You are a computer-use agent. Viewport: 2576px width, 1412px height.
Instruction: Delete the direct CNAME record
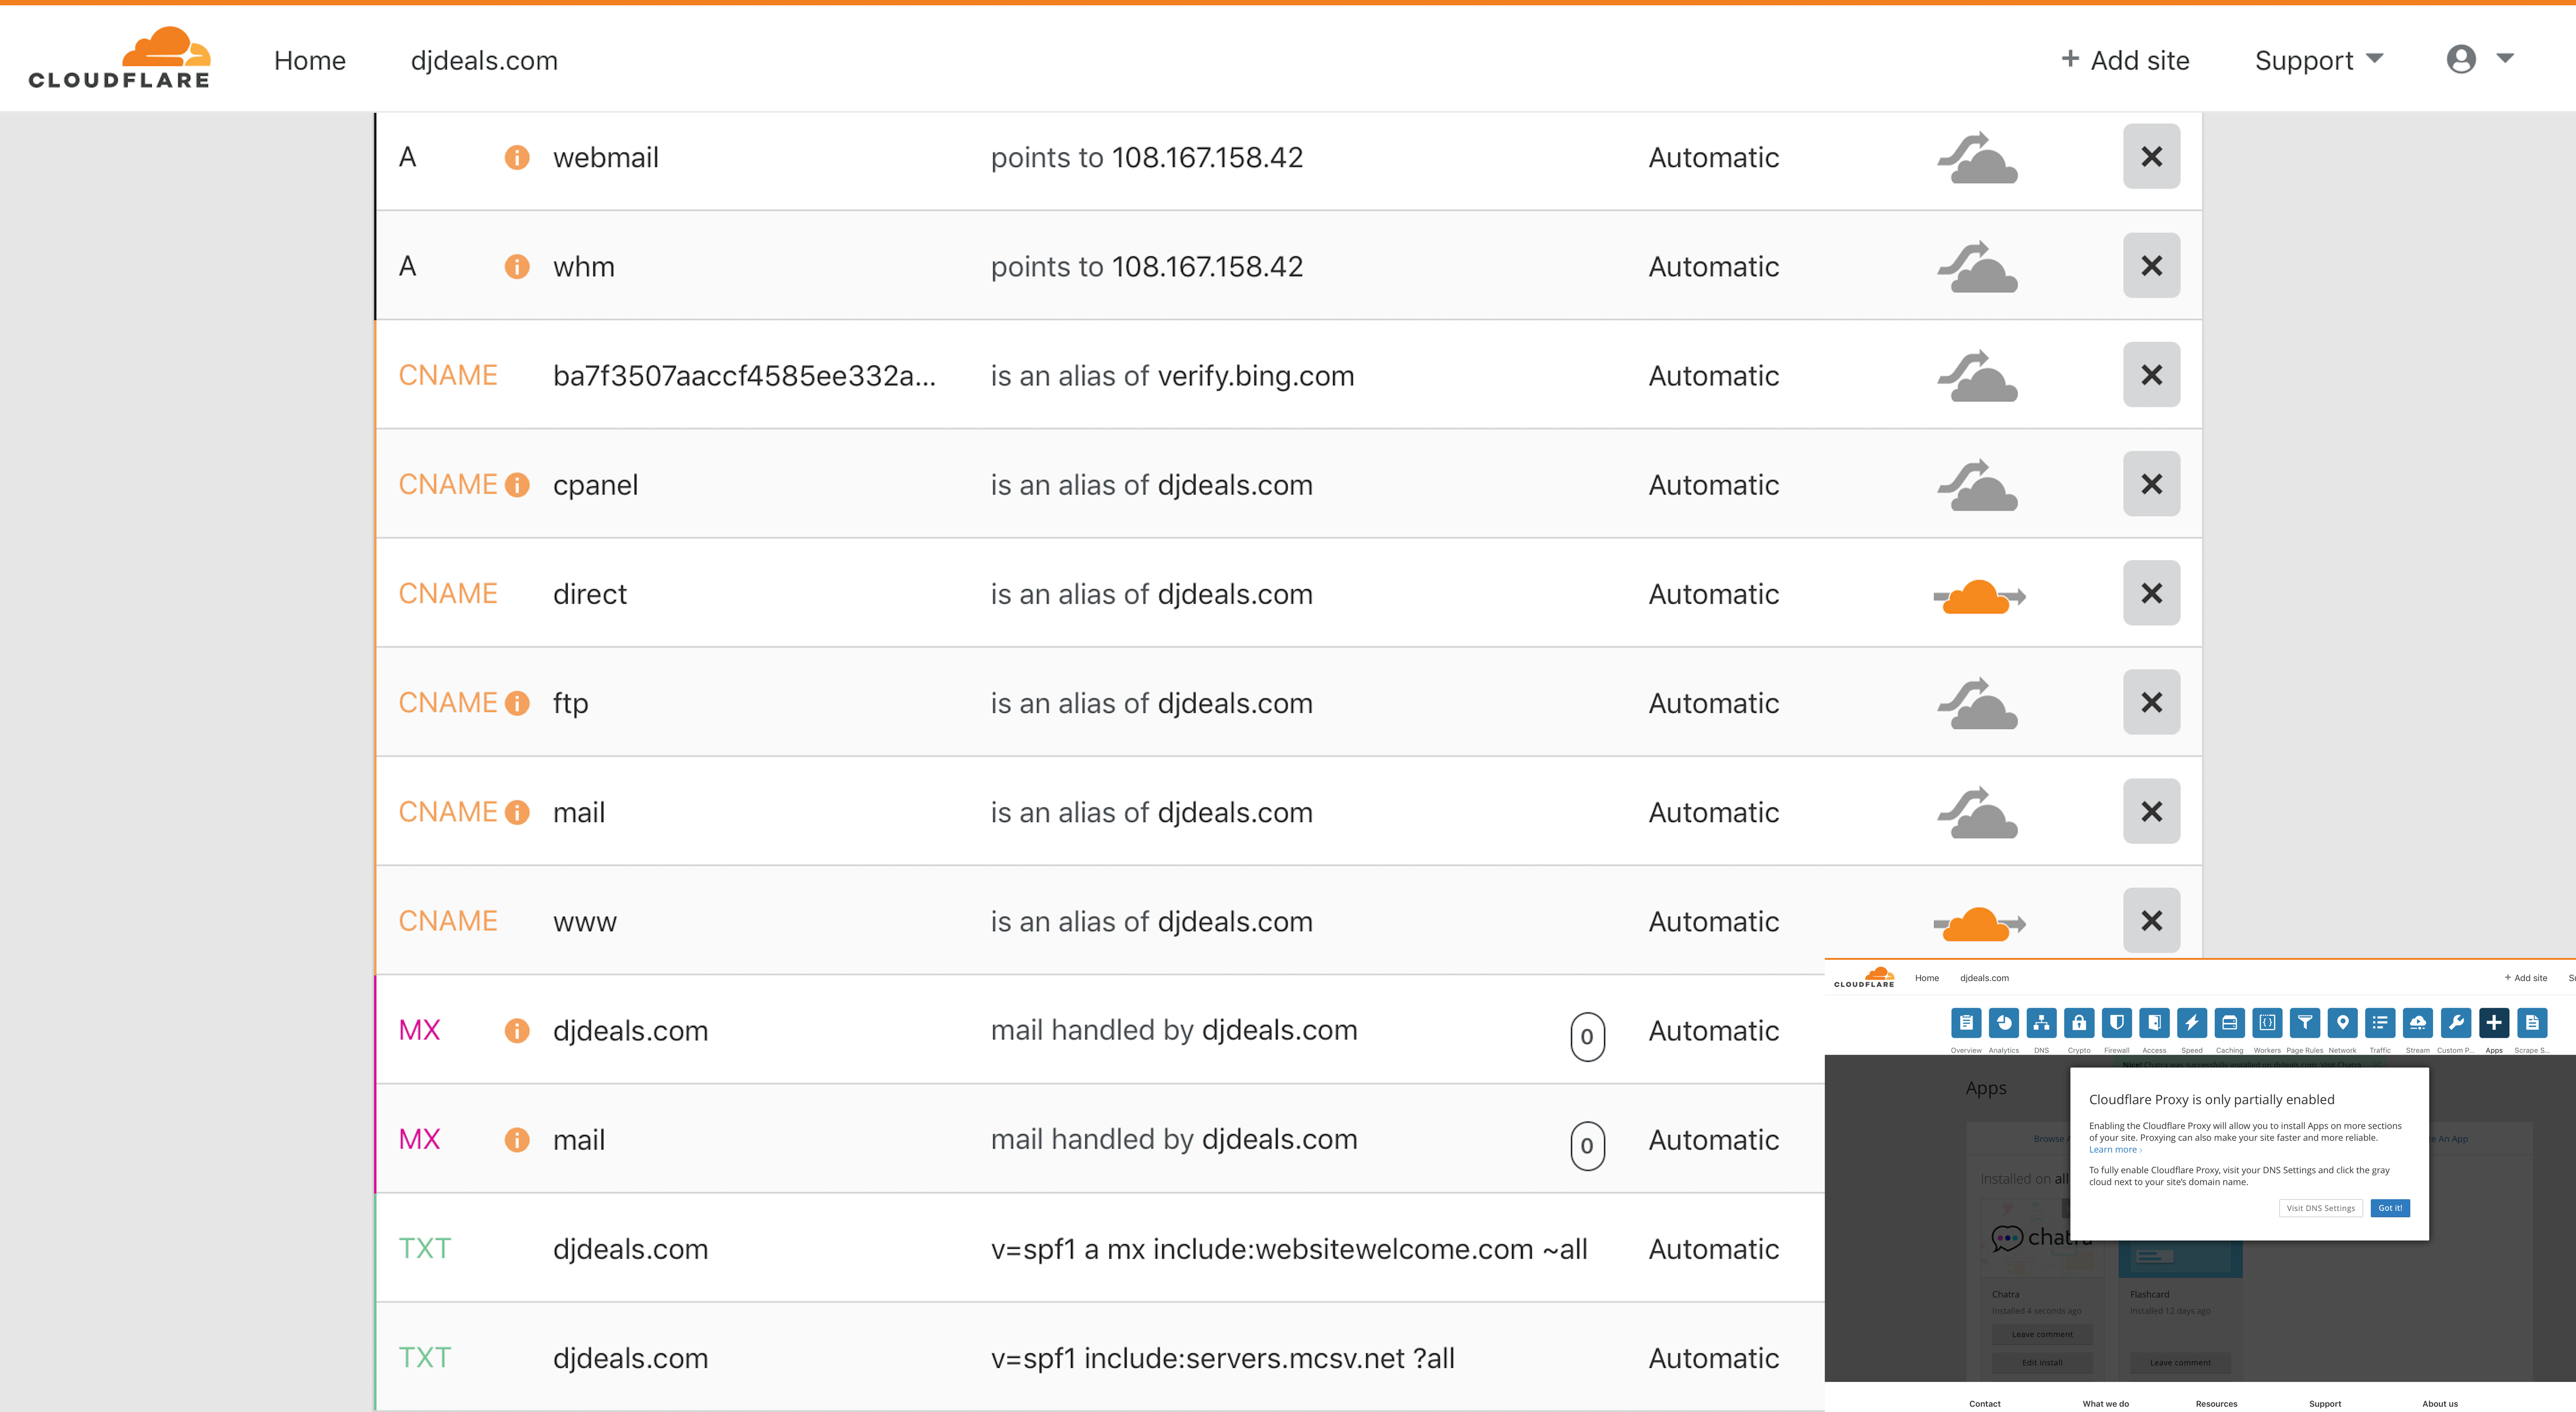click(2152, 594)
